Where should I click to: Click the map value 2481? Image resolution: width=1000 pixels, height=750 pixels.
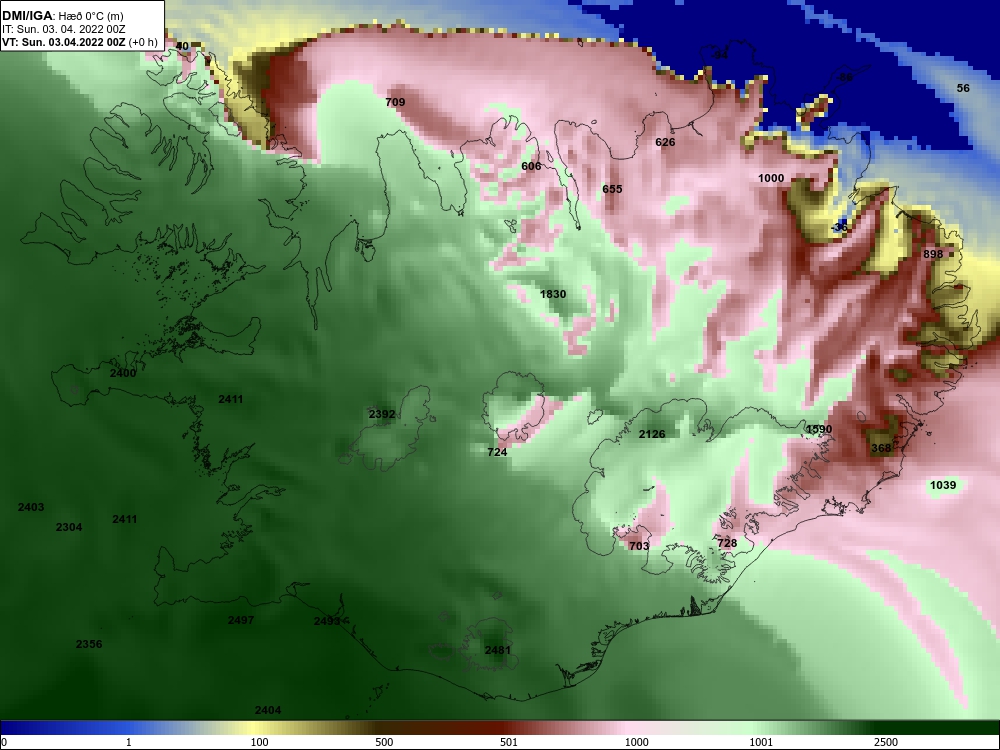click(x=498, y=651)
